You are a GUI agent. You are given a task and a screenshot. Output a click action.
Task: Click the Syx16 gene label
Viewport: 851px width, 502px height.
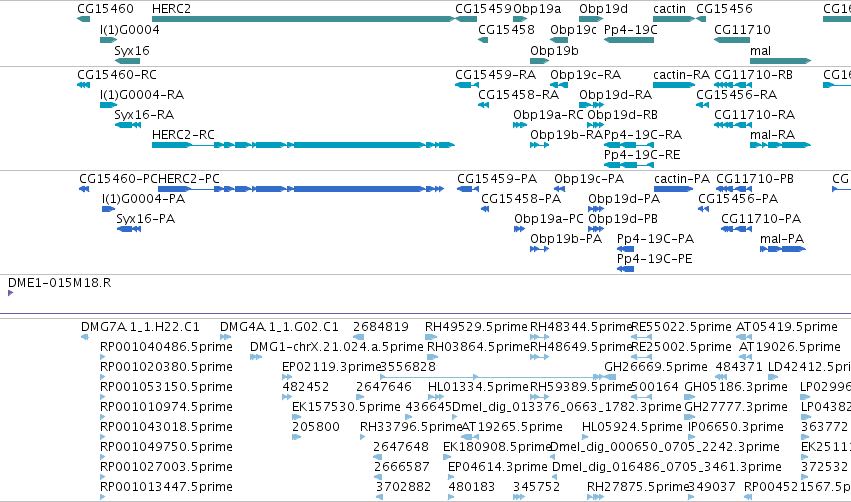click(x=131, y=50)
